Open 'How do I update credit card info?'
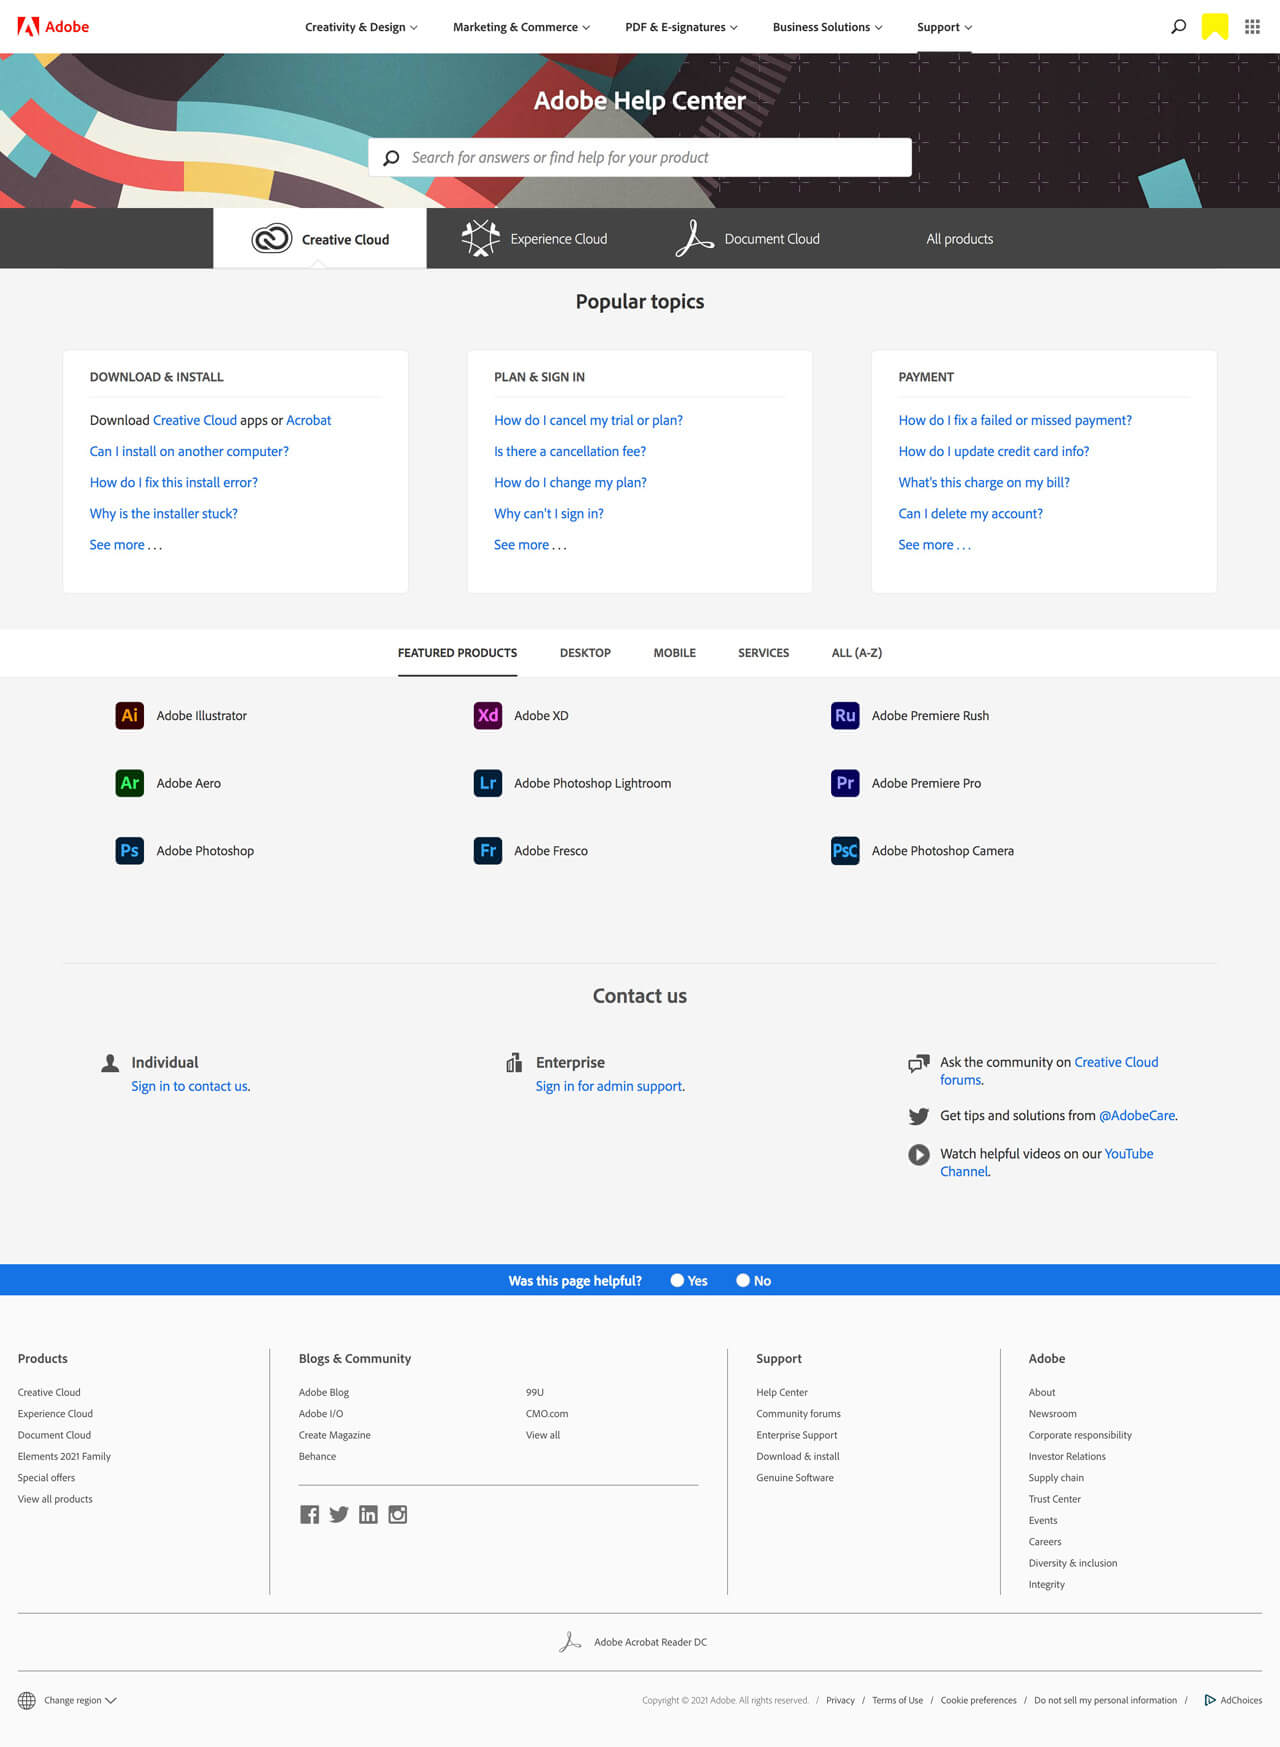 [994, 451]
